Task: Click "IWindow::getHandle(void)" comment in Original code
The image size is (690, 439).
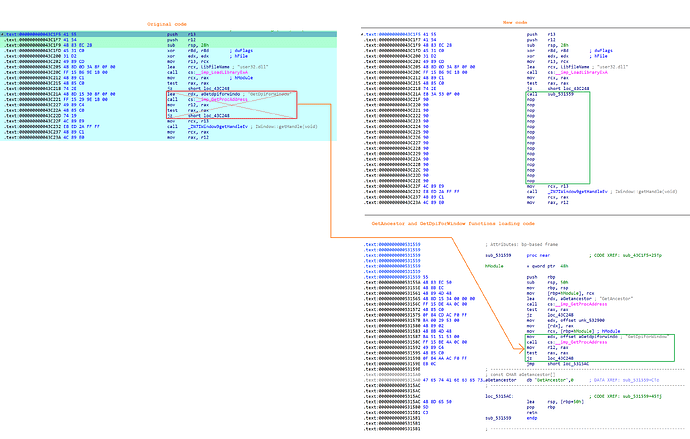Action: pos(287,127)
